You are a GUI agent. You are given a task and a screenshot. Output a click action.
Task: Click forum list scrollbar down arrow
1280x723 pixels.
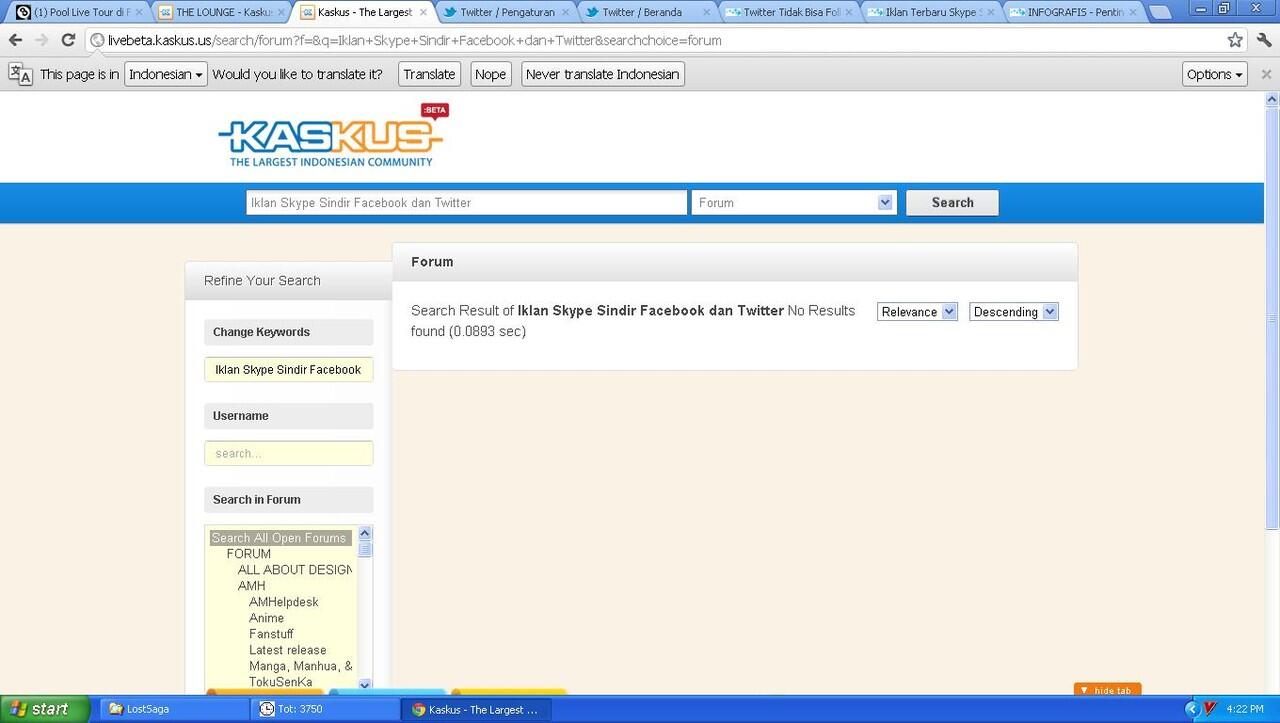[x=365, y=685]
